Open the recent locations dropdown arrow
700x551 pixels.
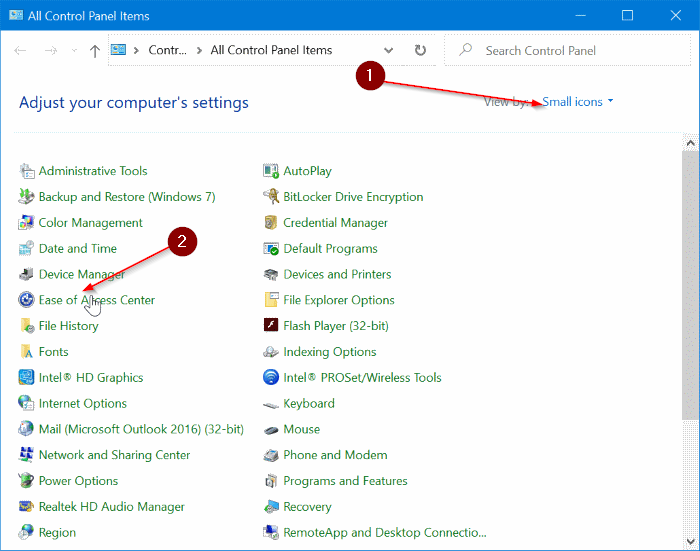coord(74,50)
